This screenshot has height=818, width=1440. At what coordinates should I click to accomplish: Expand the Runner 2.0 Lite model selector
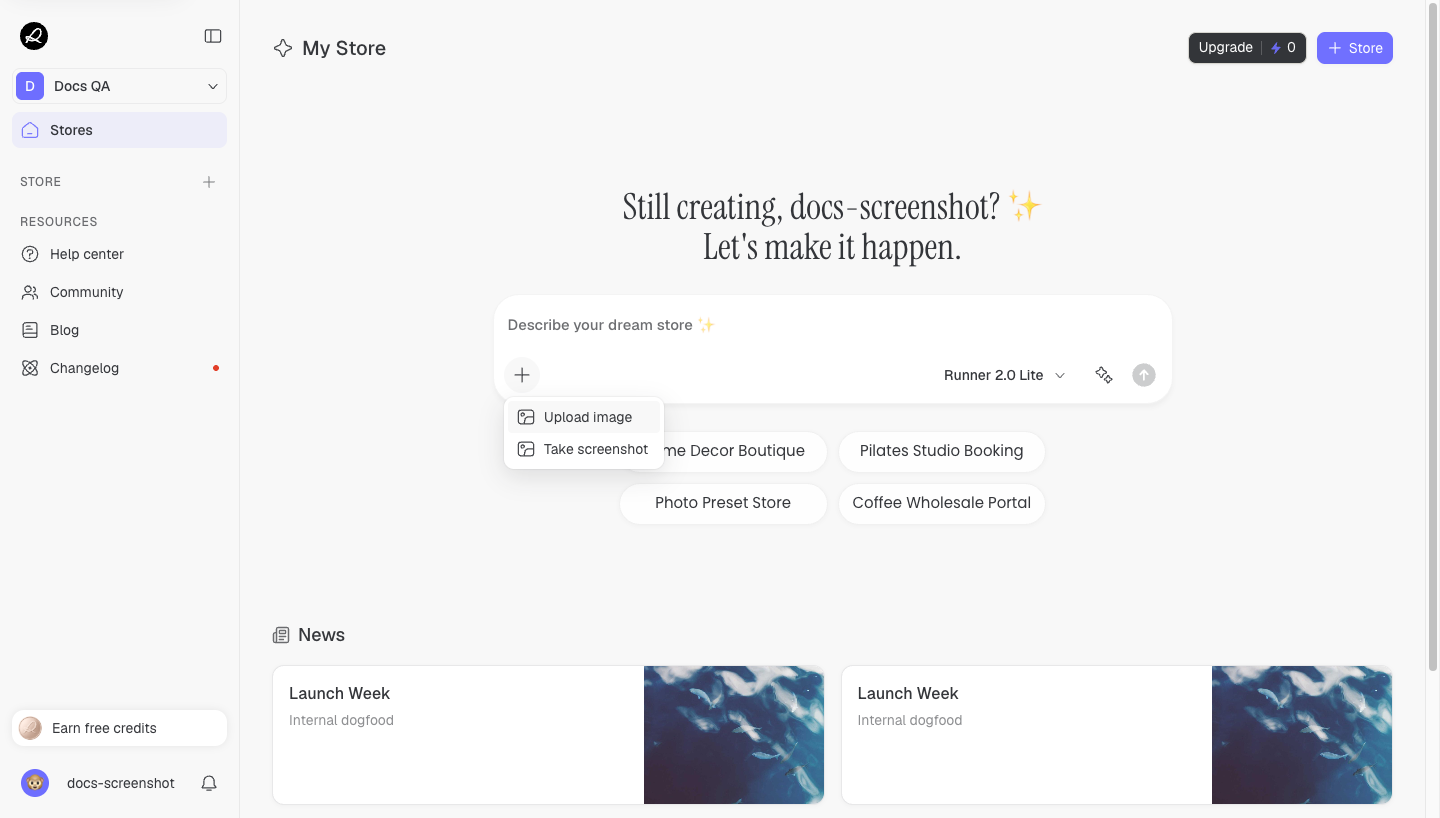coord(1004,375)
